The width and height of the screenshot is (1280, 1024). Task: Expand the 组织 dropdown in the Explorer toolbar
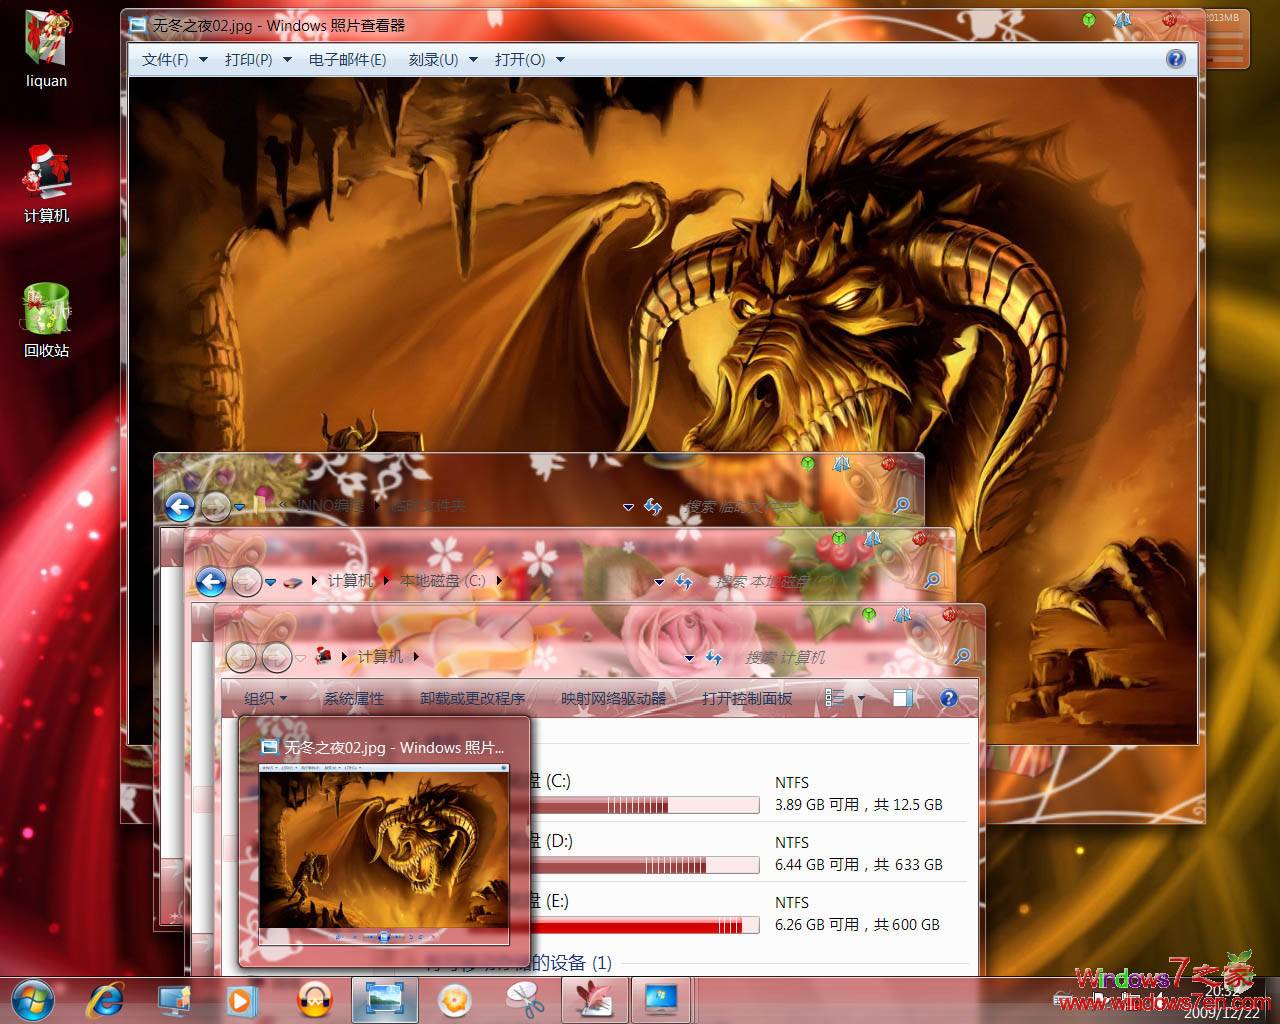pyautogui.click(x=264, y=698)
